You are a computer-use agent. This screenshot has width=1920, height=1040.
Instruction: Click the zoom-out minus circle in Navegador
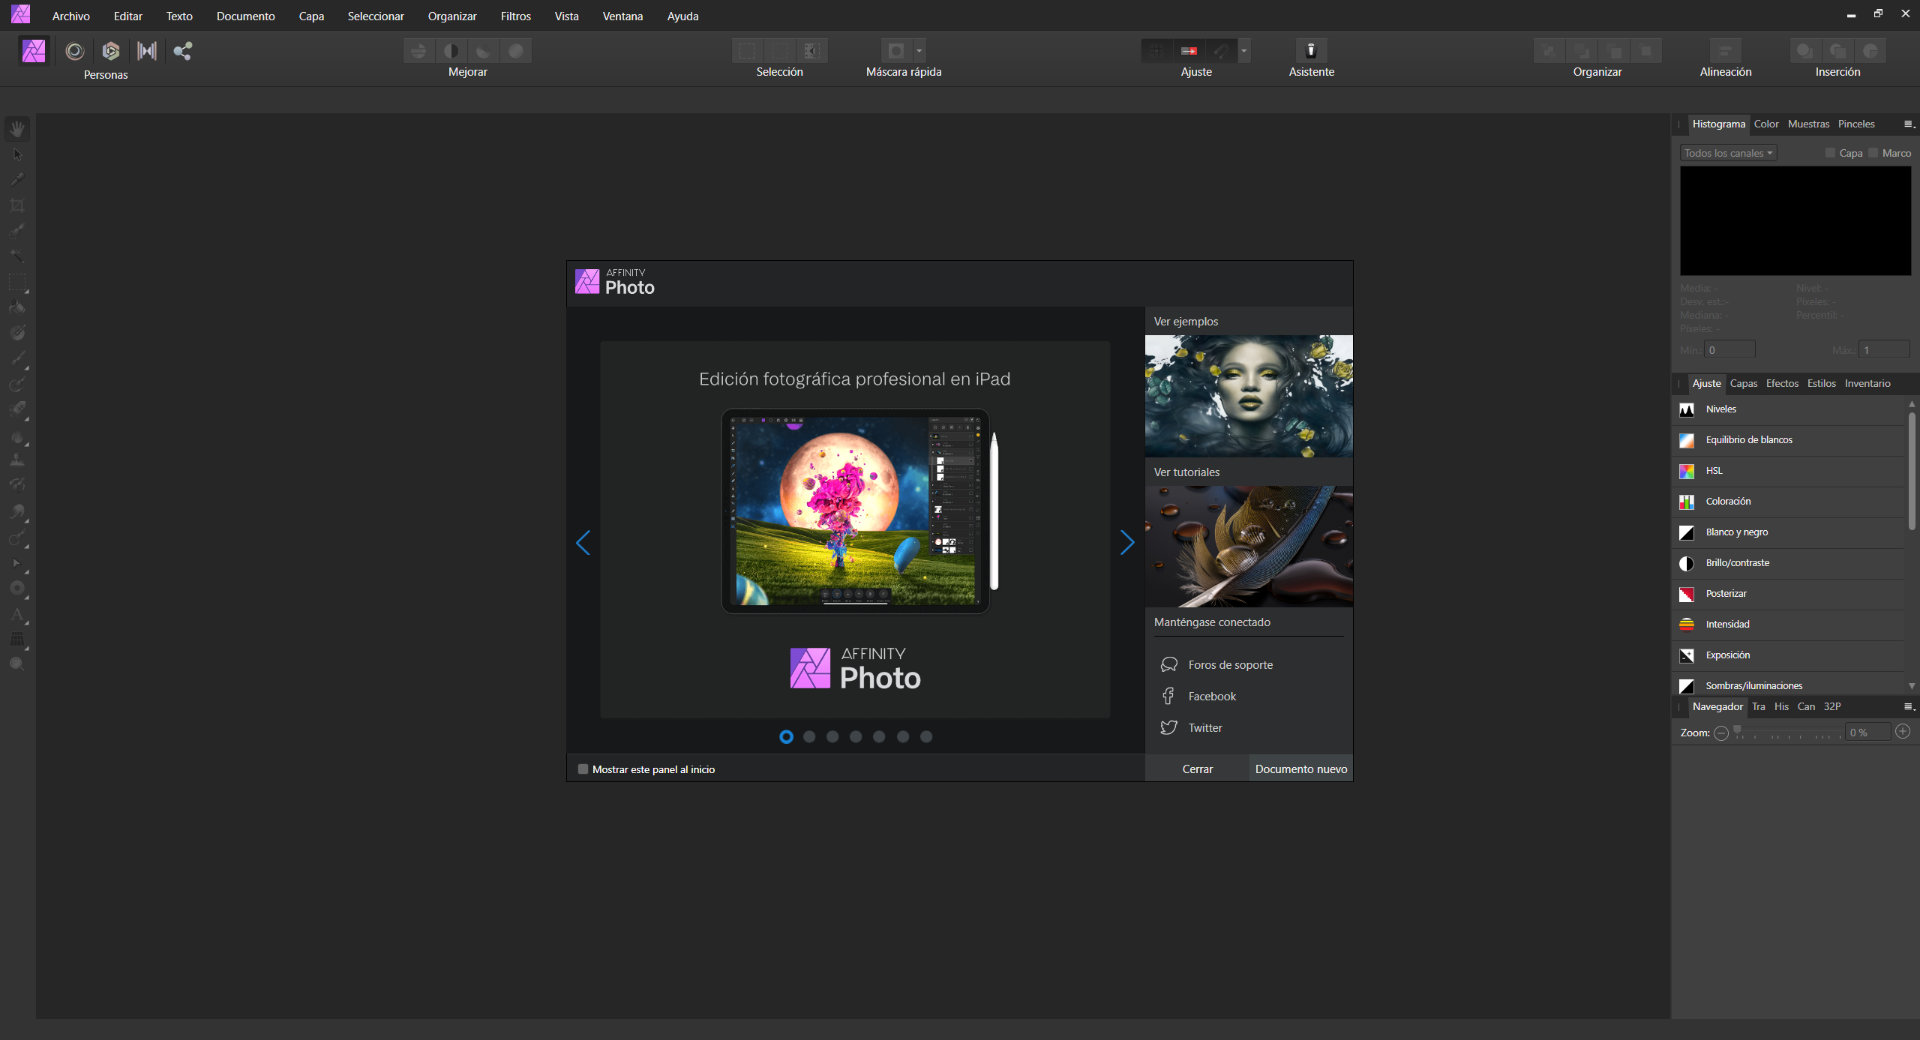pos(1721,733)
